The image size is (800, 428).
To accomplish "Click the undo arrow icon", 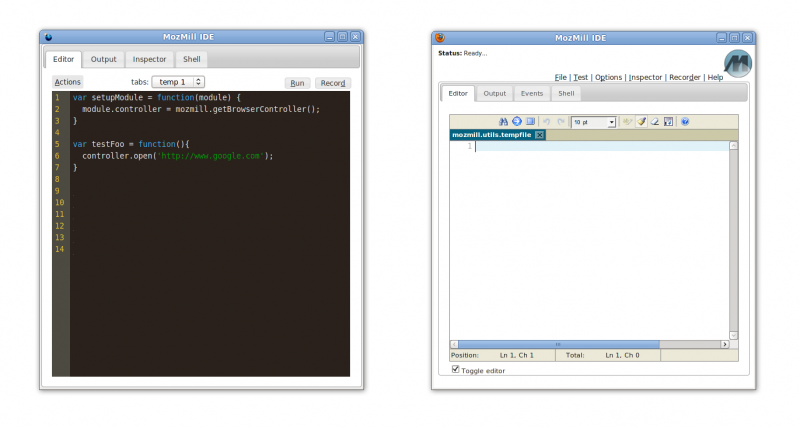I will (546, 121).
